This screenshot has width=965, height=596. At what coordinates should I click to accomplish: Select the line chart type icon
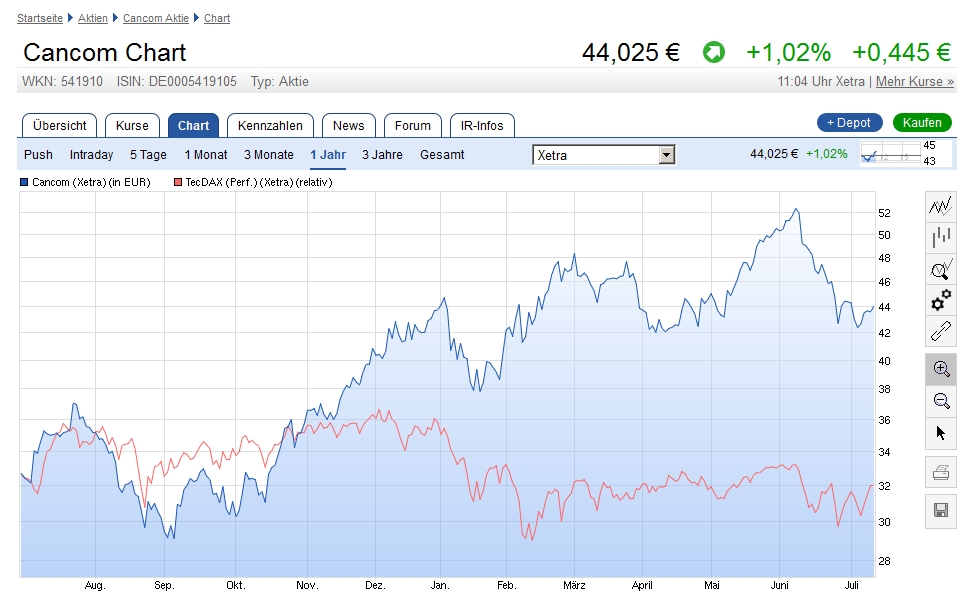tap(940, 207)
